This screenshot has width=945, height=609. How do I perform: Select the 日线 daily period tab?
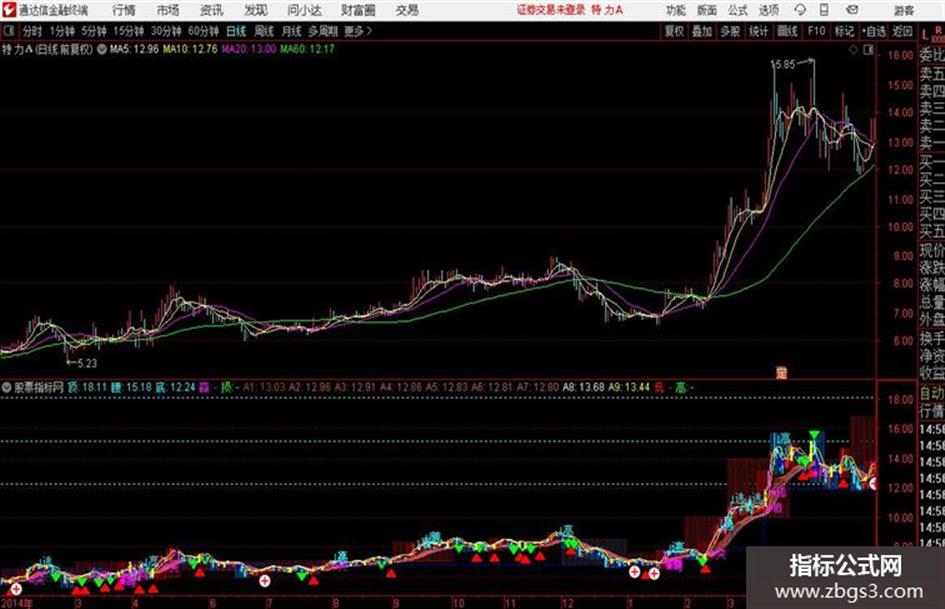pyautogui.click(x=236, y=31)
